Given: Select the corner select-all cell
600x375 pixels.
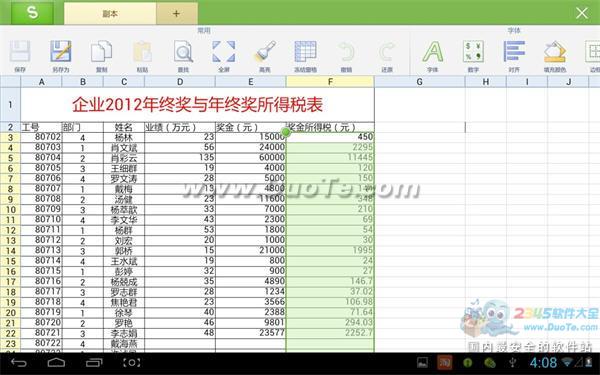Looking at the screenshot, I should [10, 82].
